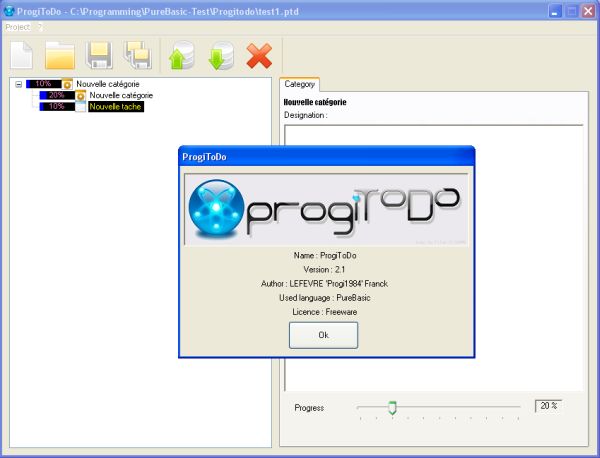600x458 pixels.
Task: Click the 'Designation :' label
Action: pyautogui.click(x=306, y=115)
